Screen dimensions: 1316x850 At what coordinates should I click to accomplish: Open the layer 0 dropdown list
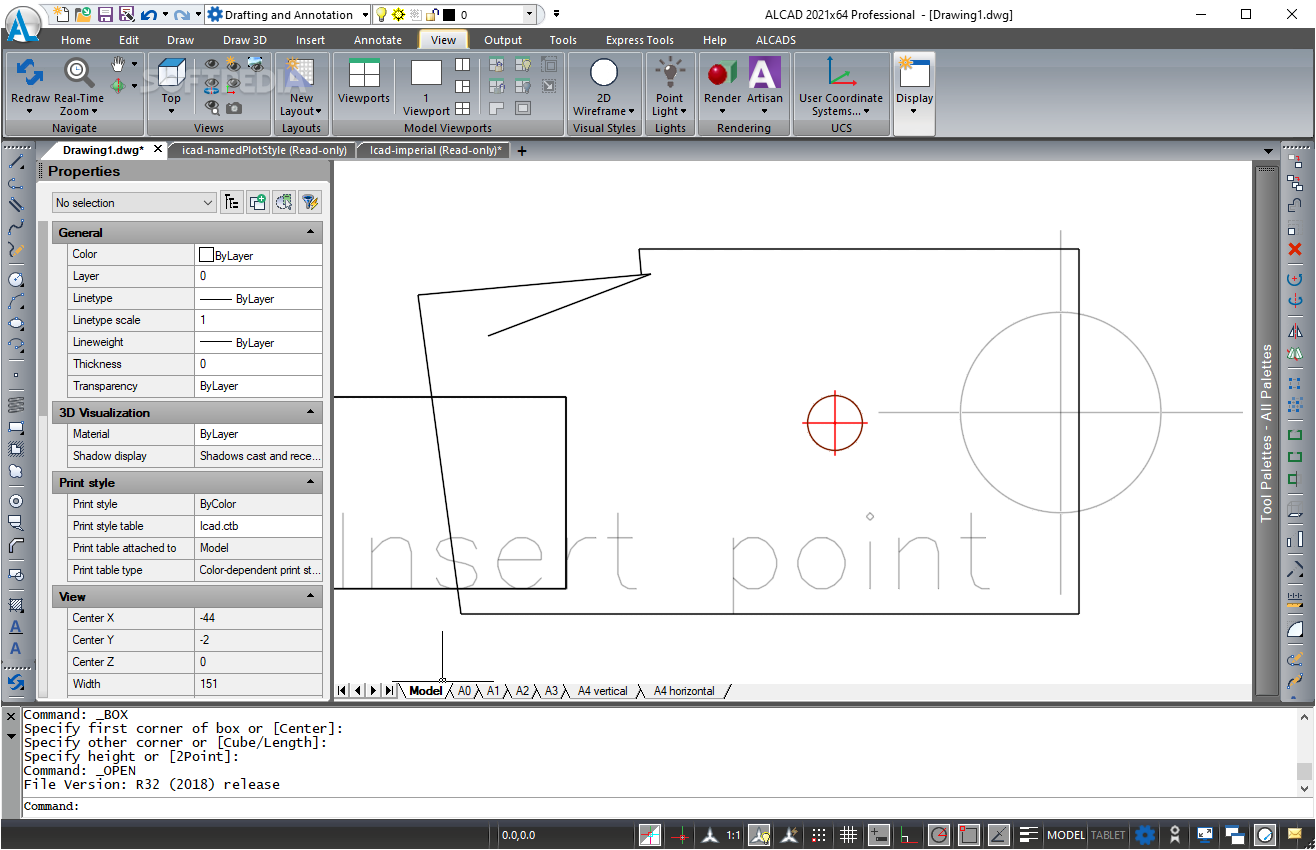tap(529, 15)
